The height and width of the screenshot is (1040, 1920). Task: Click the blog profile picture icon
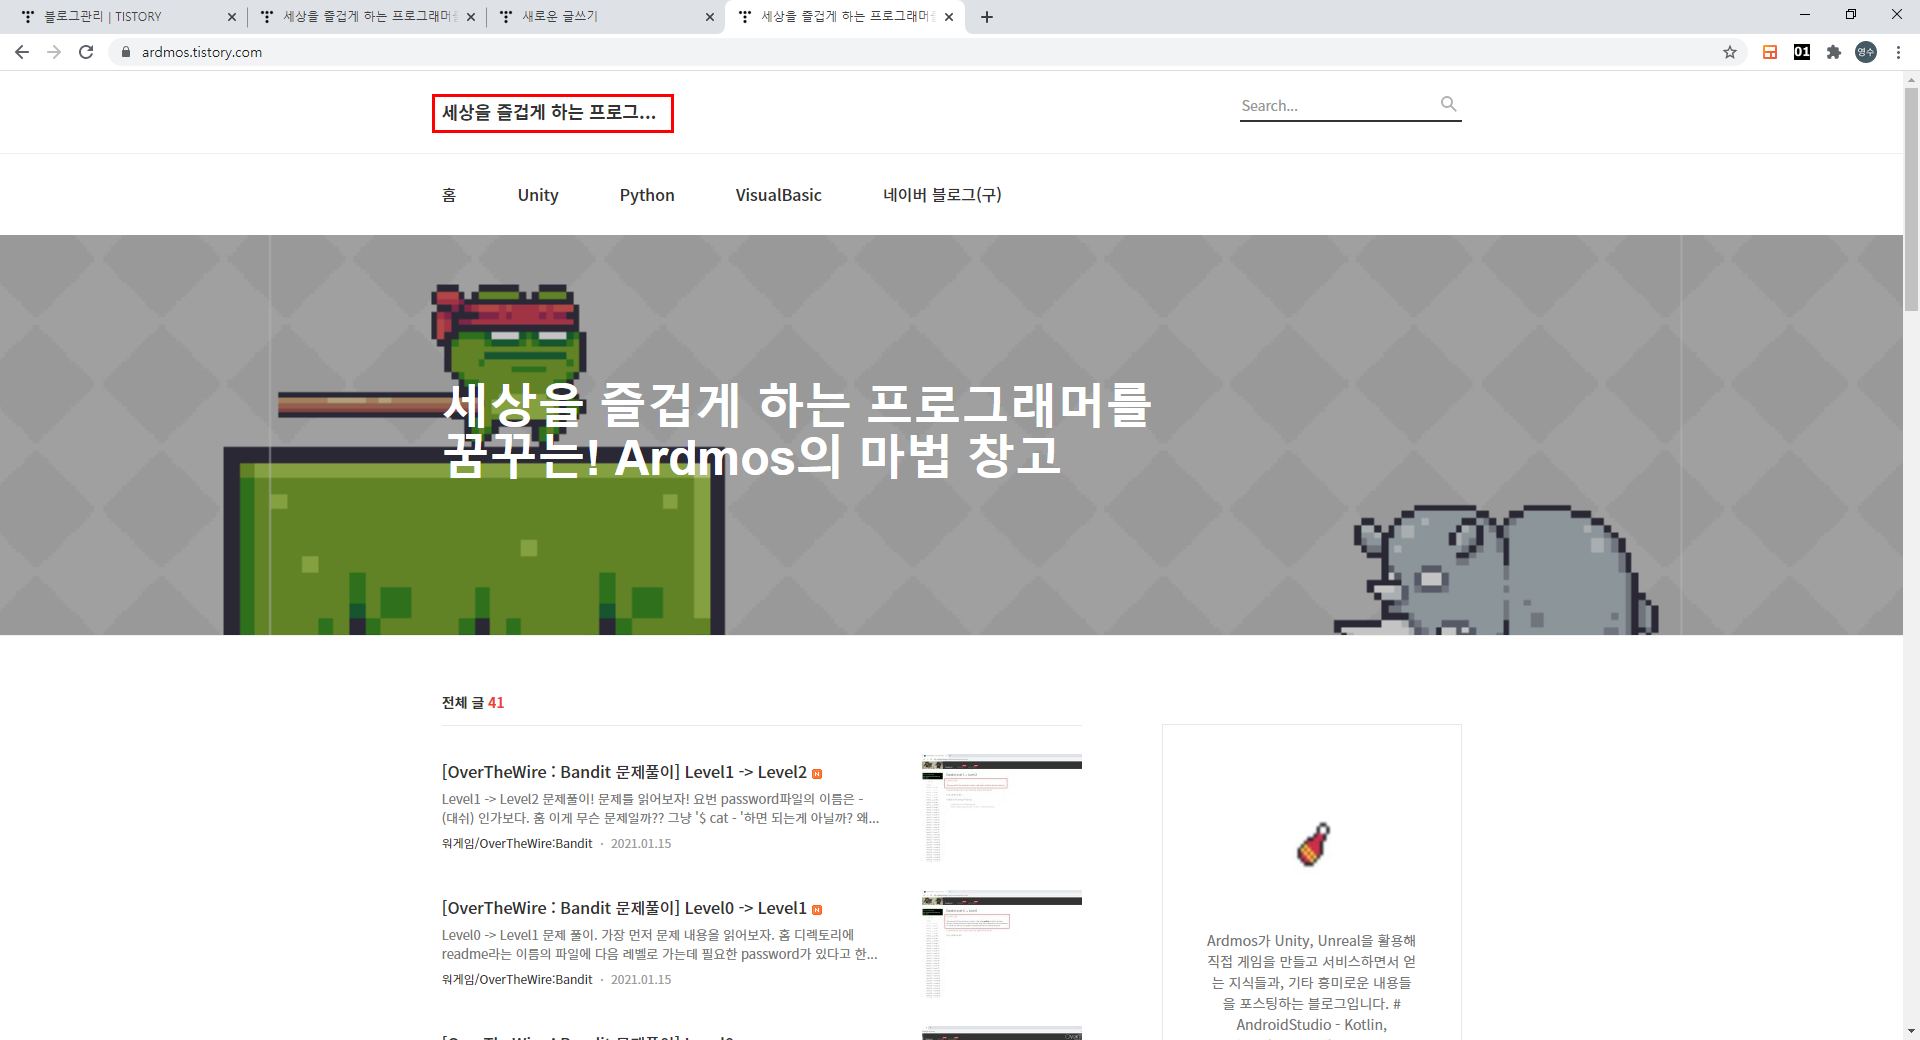point(1312,844)
